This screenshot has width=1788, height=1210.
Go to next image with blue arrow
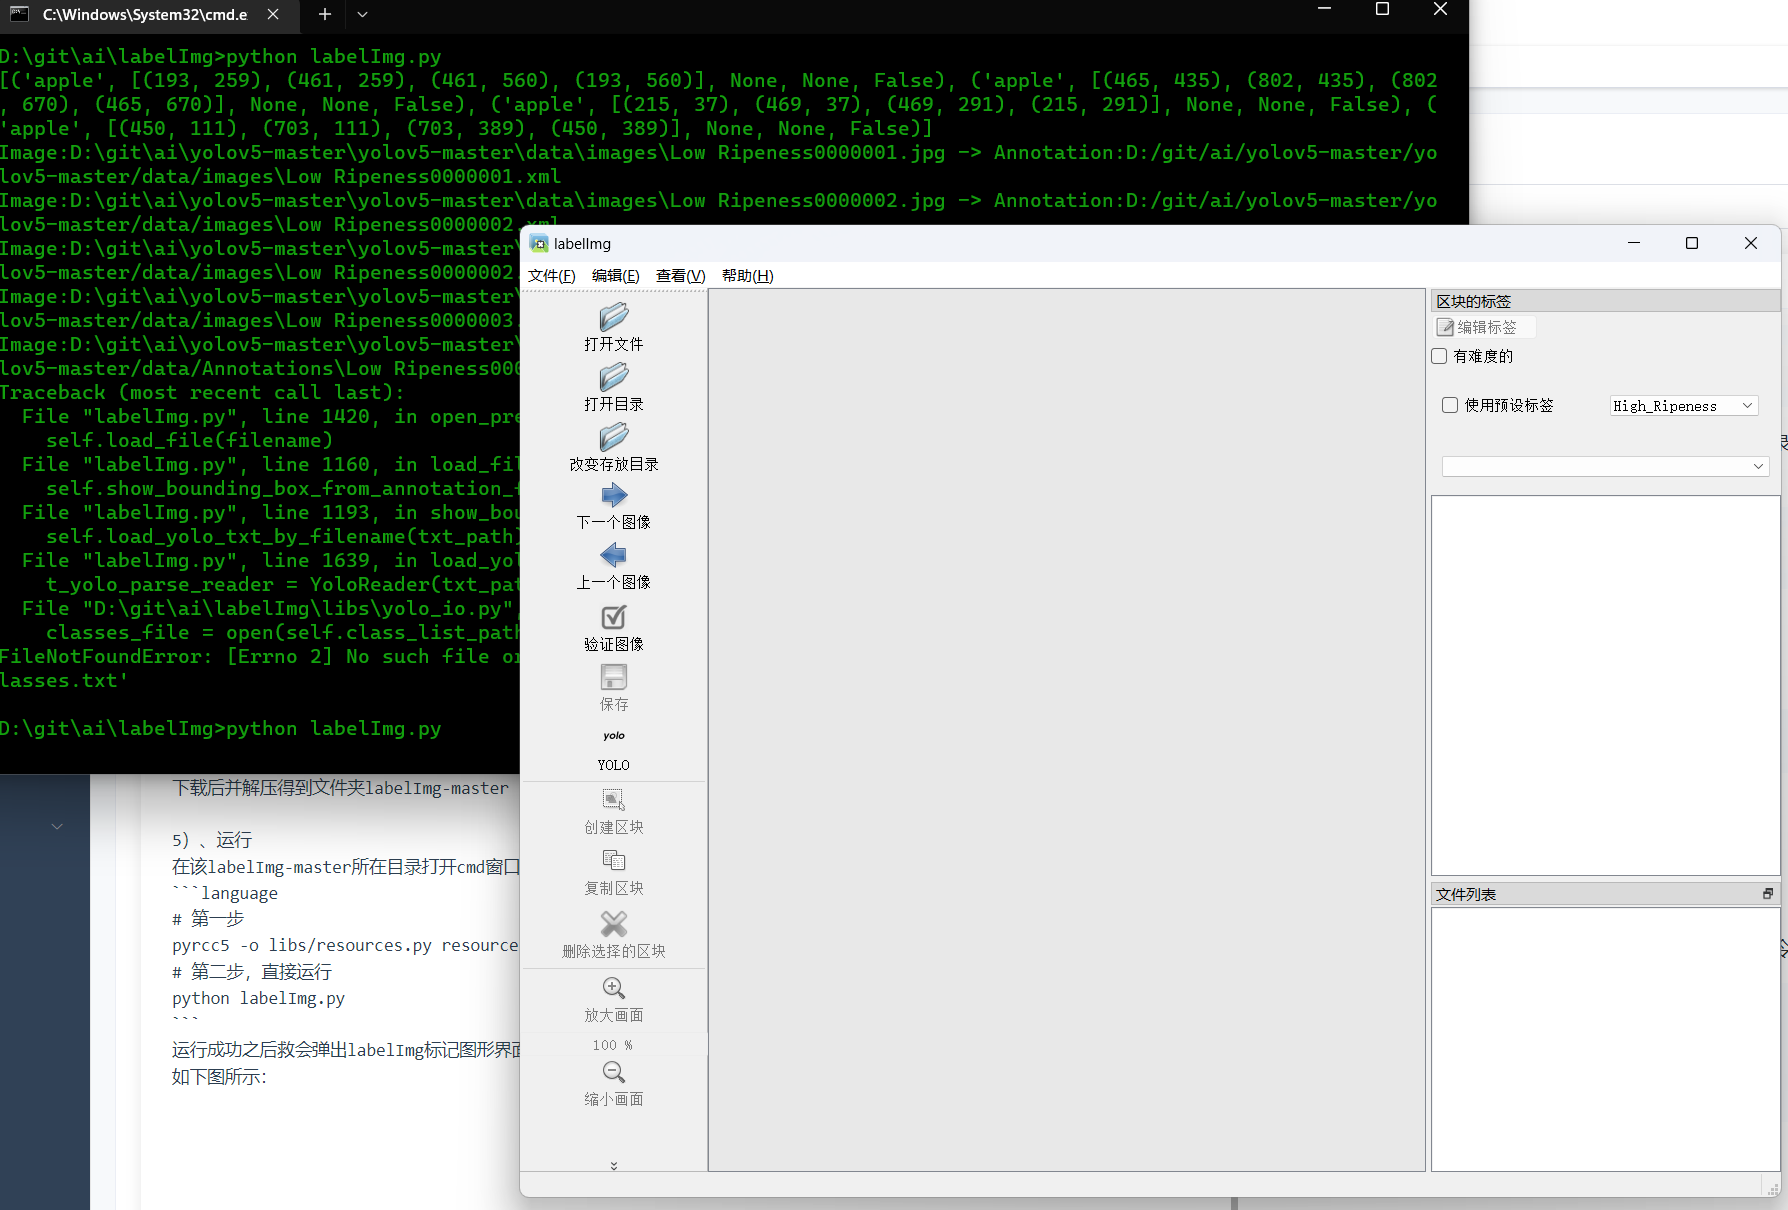tap(613, 496)
